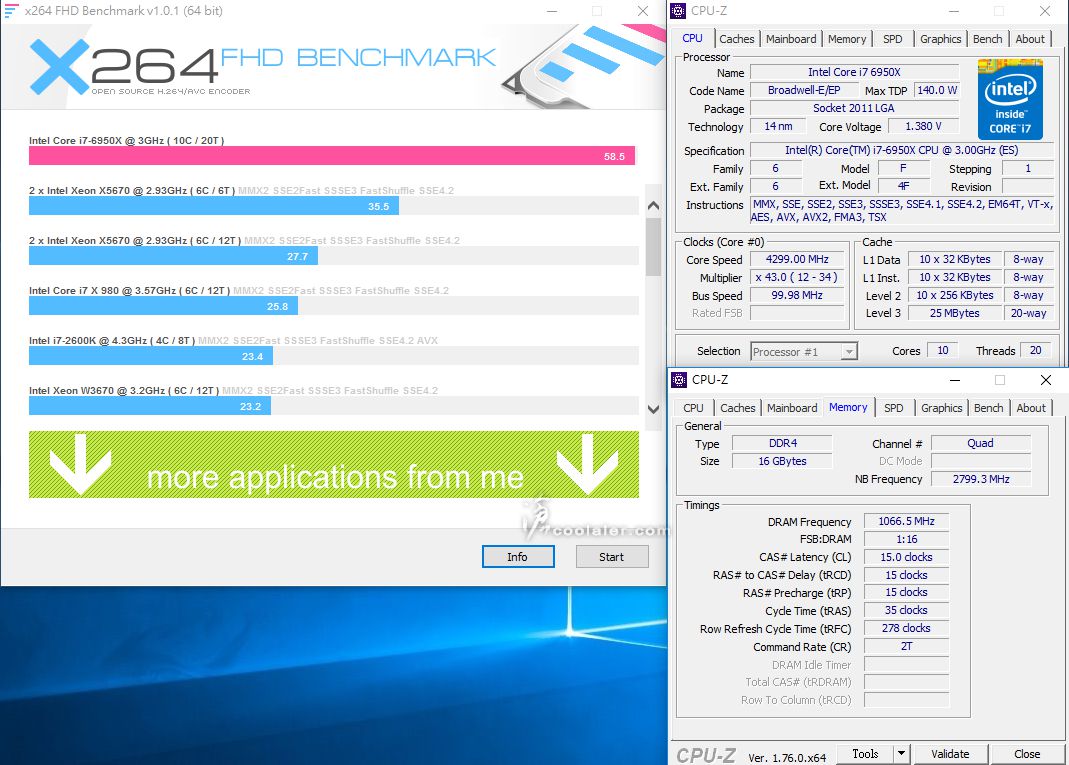This screenshot has width=1069, height=765.
Task: Click the Validate button in CPU-Z
Action: click(950, 753)
